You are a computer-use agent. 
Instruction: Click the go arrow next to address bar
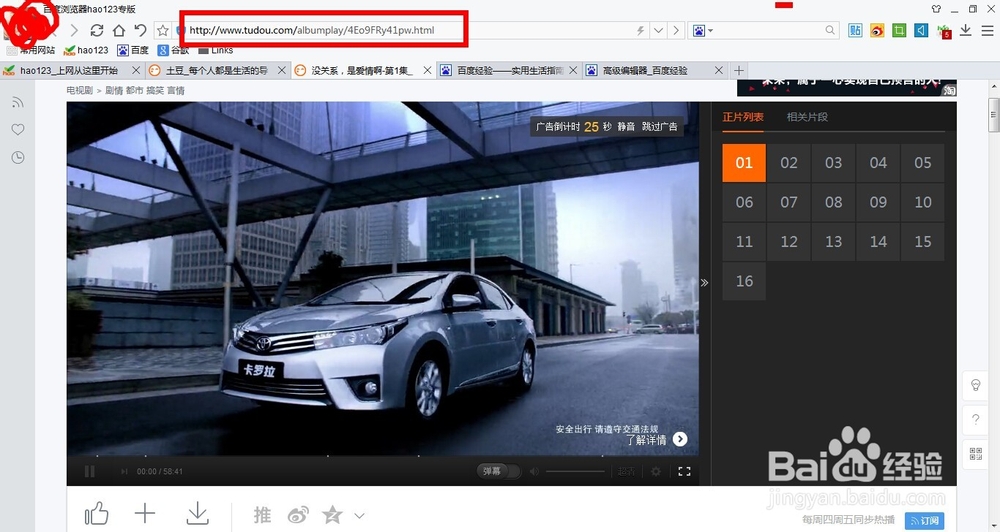(676, 30)
